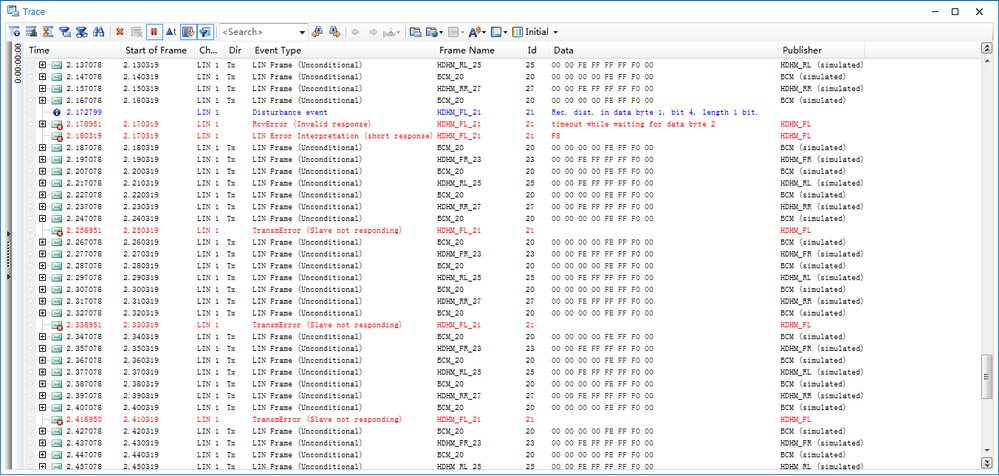Sort by the Time column header
This screenshot has width=999, height=476.
(72, 50)
